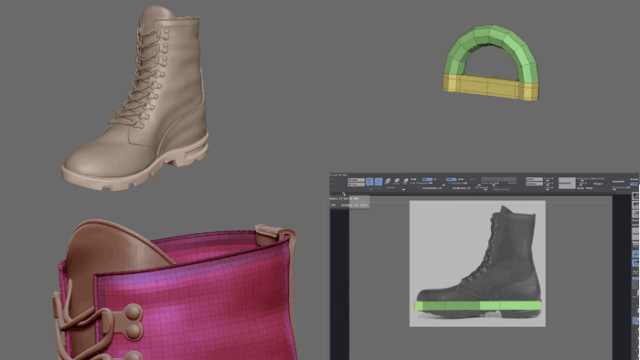The height and width of the screenshot is (360, 640).
Task: Click the top icon in right shelf
Action: (636, 196)
